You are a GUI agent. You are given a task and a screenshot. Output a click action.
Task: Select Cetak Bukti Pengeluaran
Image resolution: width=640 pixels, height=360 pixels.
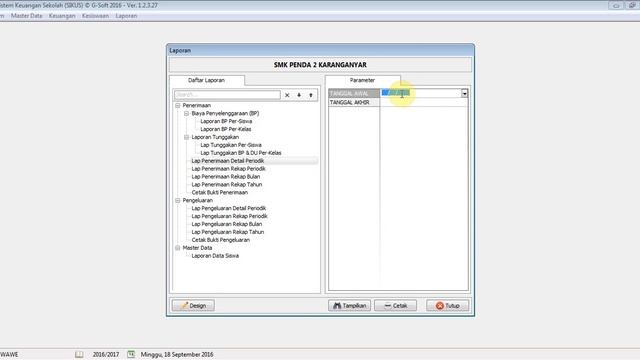(x=221, y=240)
